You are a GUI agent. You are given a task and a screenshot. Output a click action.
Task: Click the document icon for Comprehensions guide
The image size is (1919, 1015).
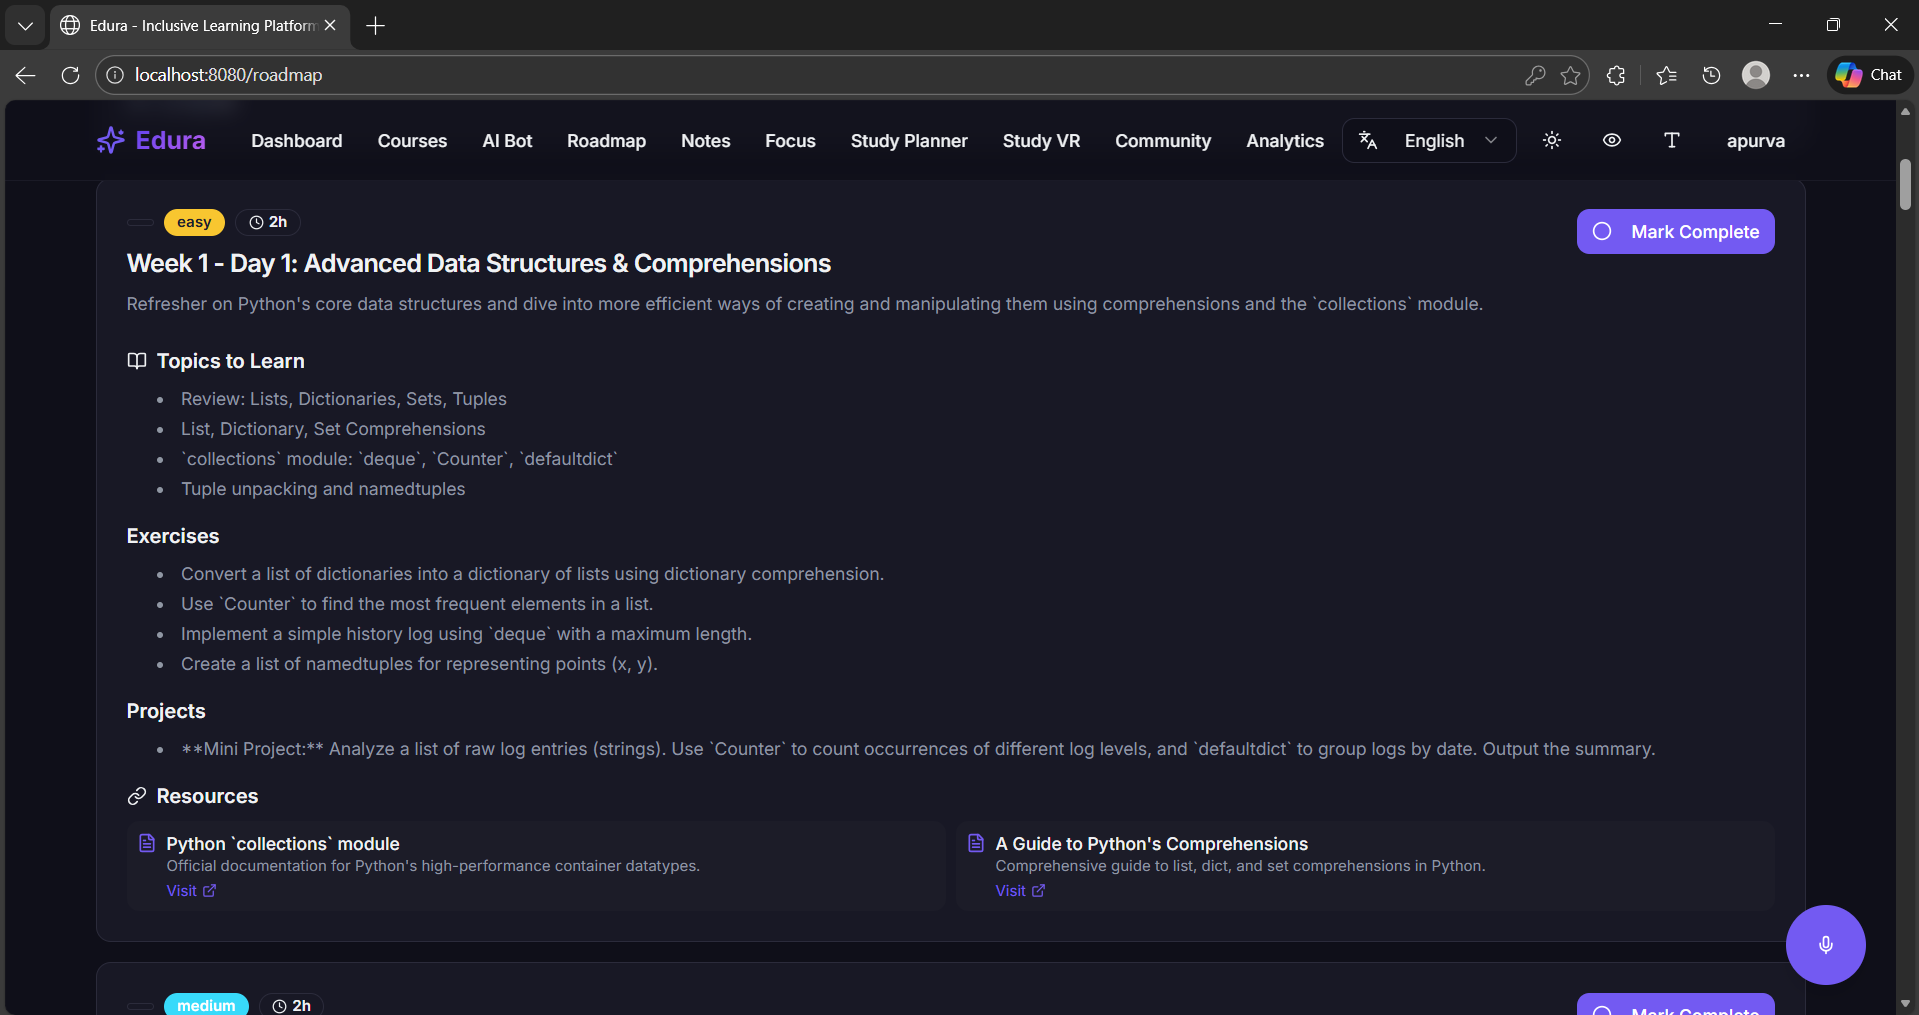(x=976, y=843)
